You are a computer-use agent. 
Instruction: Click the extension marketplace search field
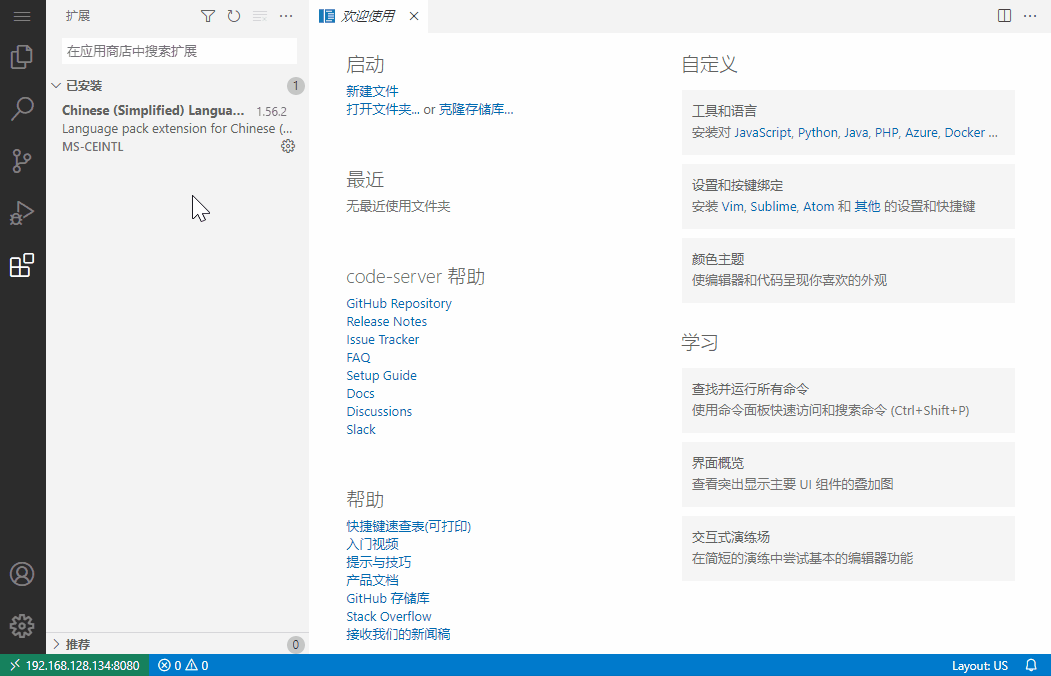pos(178,50)
